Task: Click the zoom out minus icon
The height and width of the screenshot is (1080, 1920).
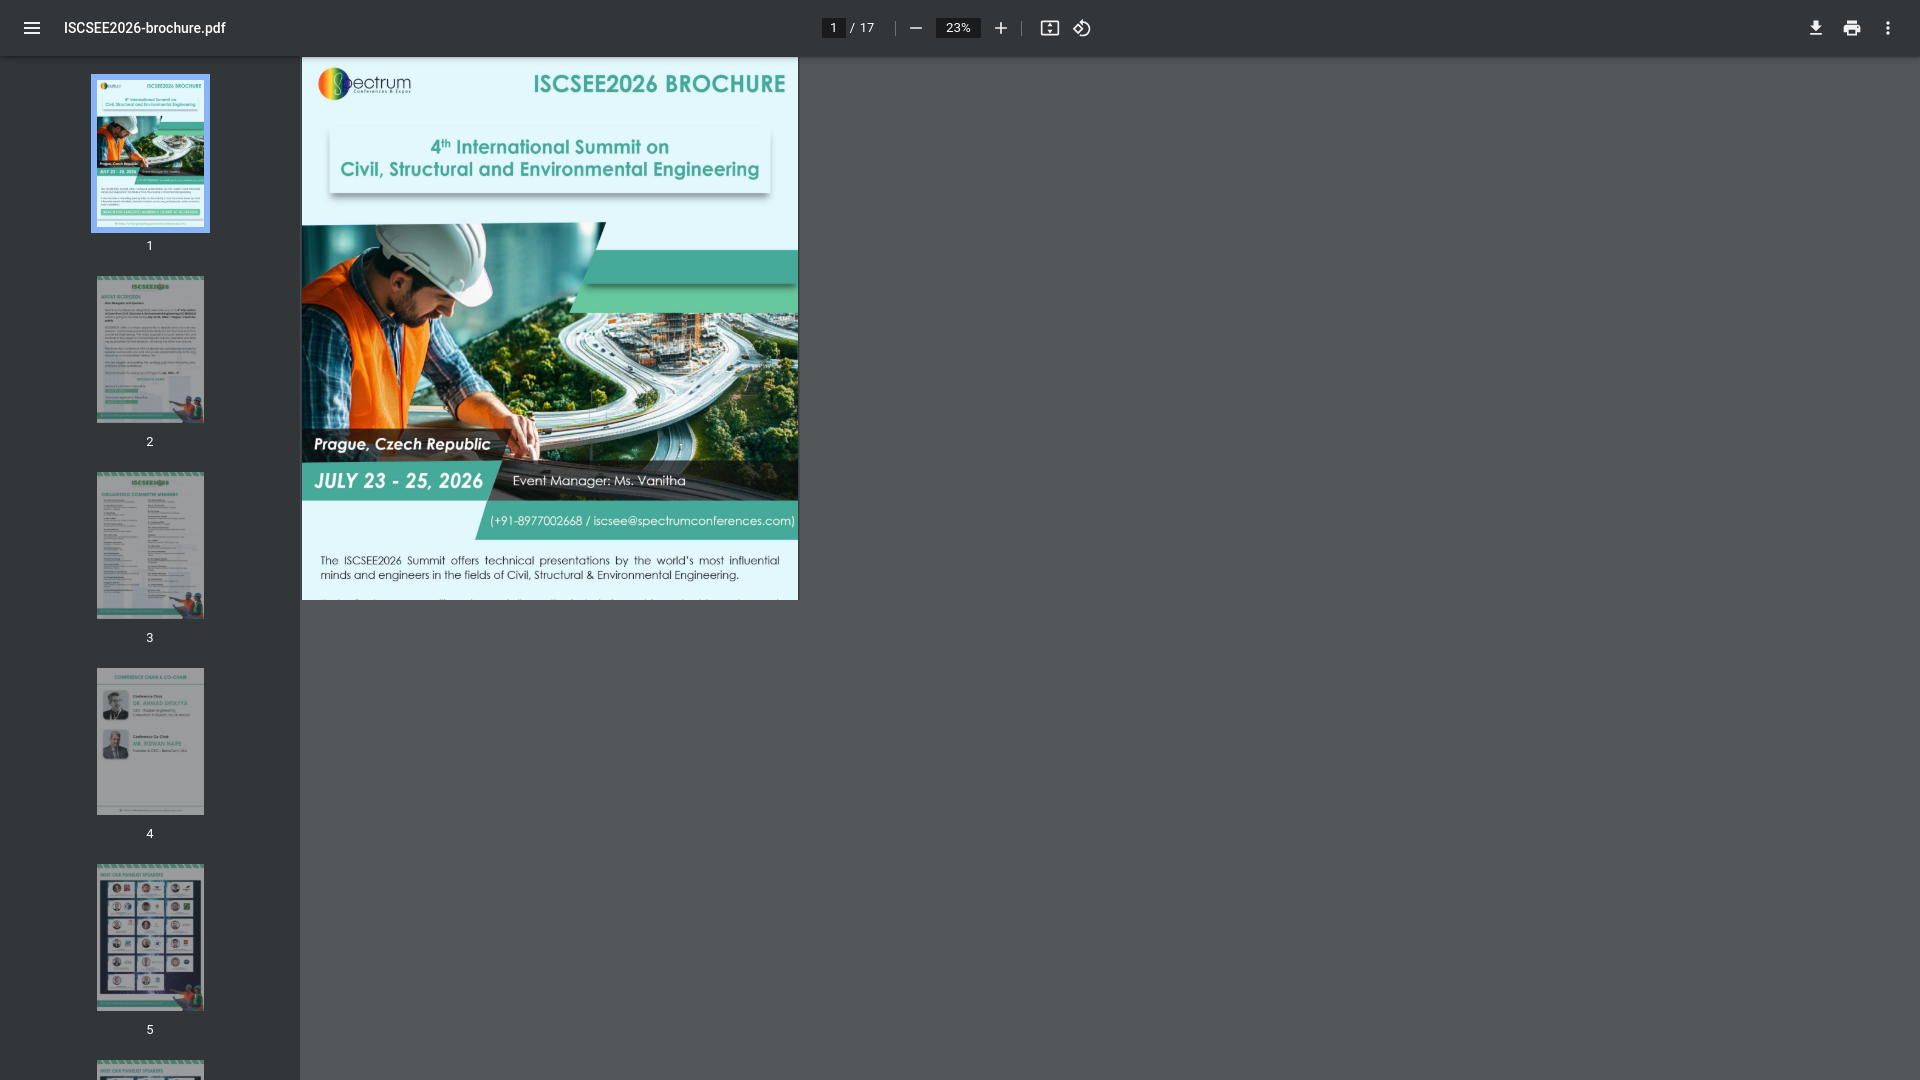Action: click(915, 28)
